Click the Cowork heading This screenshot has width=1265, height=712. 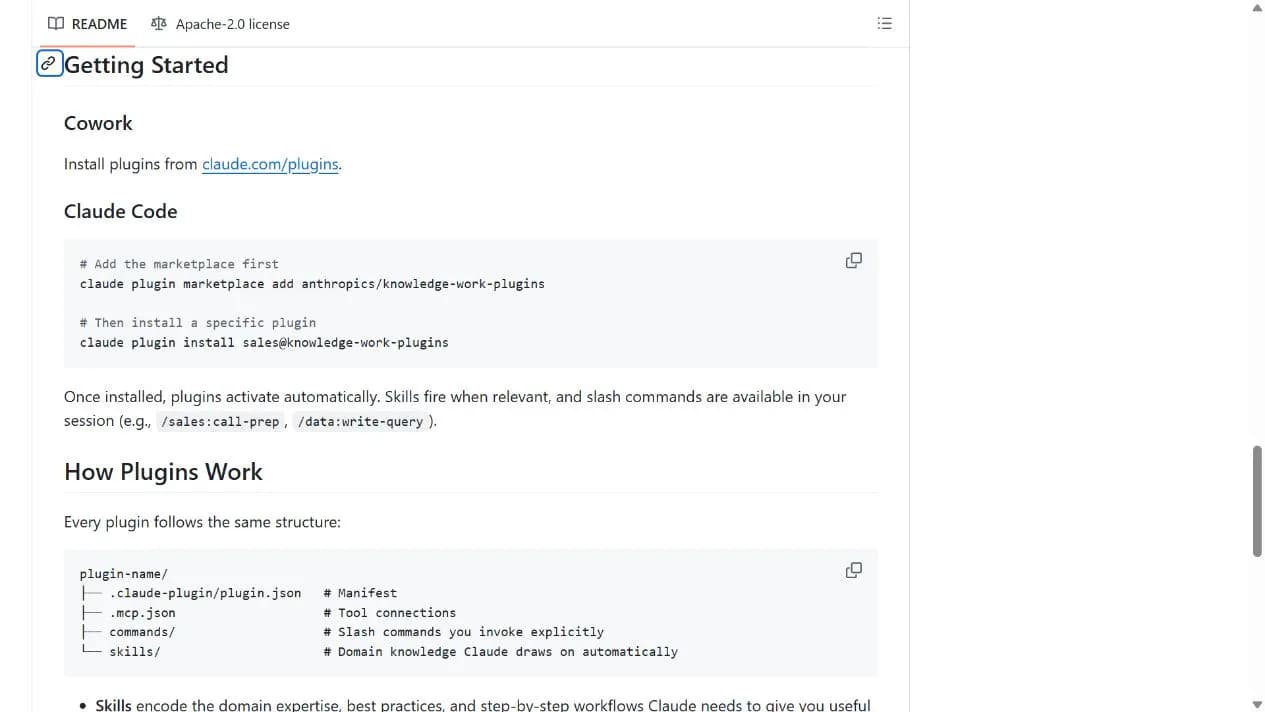pyautogui.click(x=98, y=123)
